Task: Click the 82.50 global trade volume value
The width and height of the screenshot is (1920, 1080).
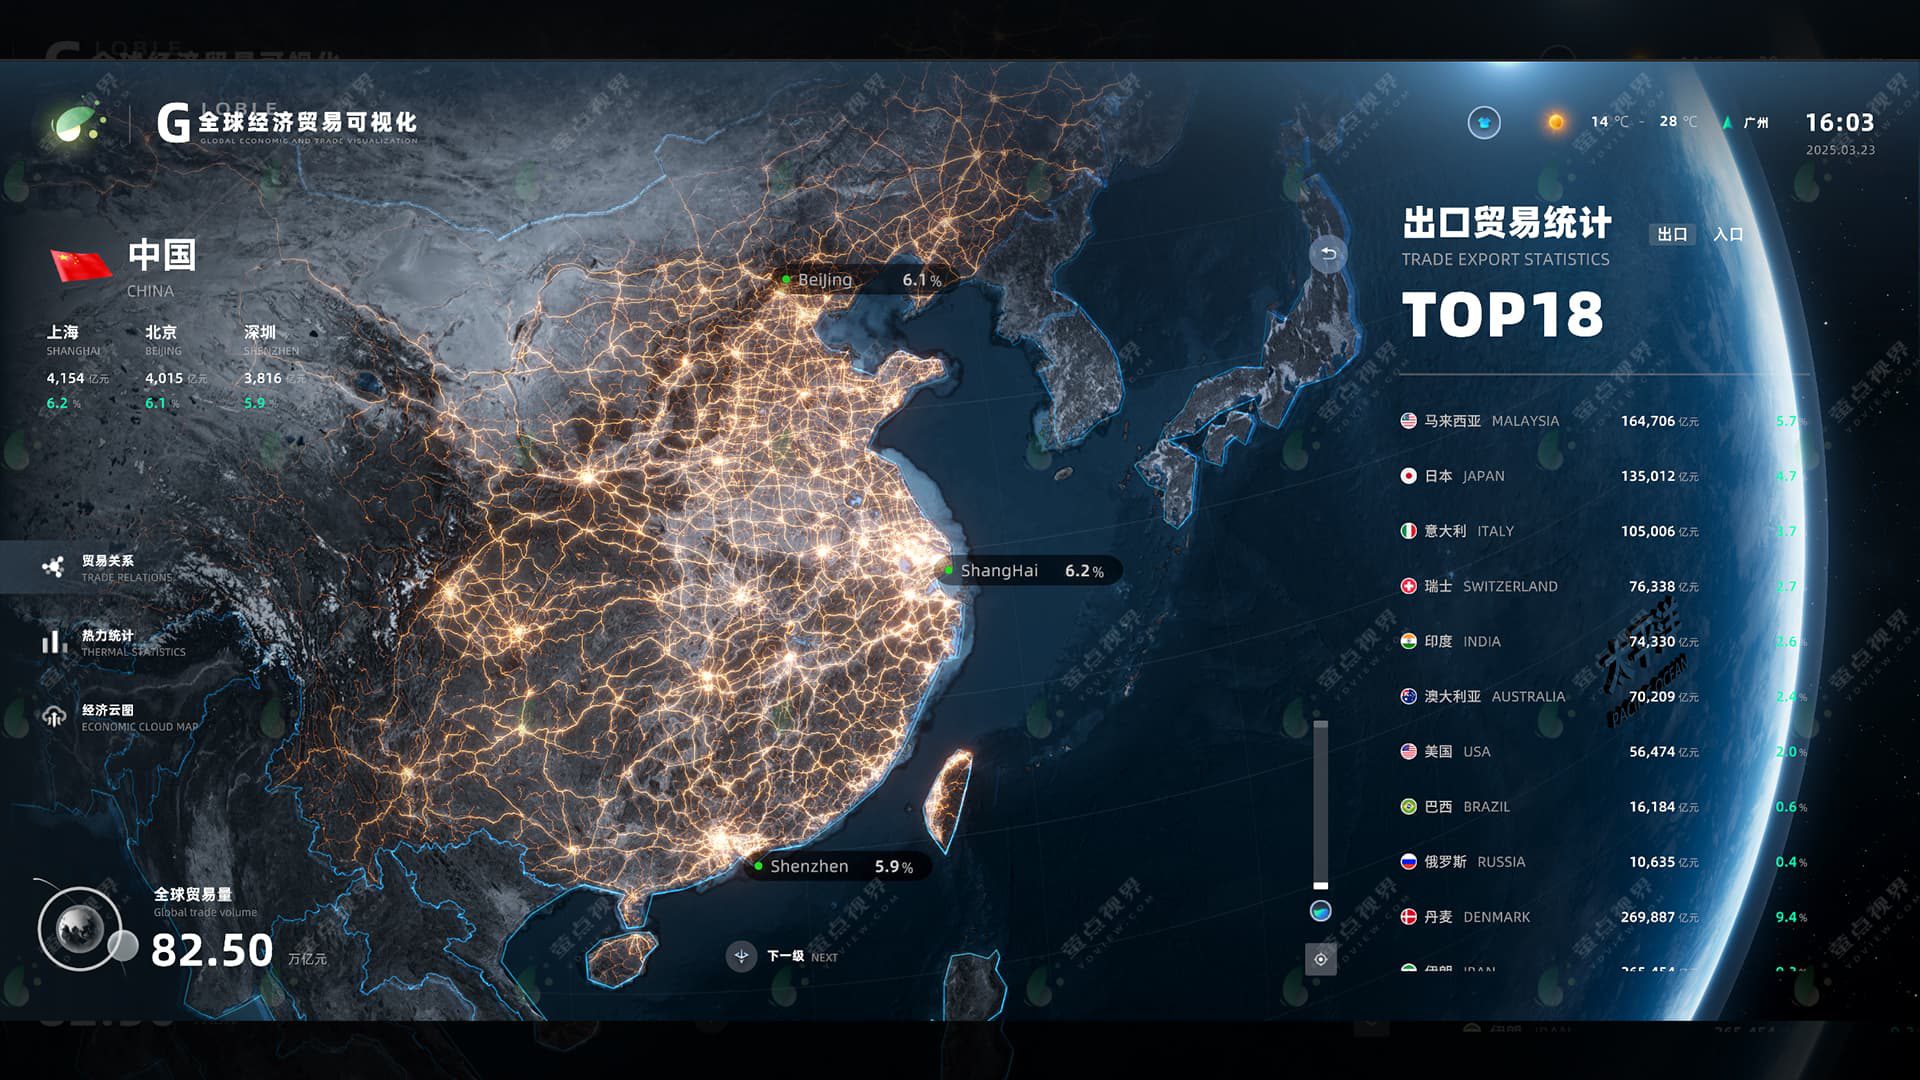Action: click(212, 950)
